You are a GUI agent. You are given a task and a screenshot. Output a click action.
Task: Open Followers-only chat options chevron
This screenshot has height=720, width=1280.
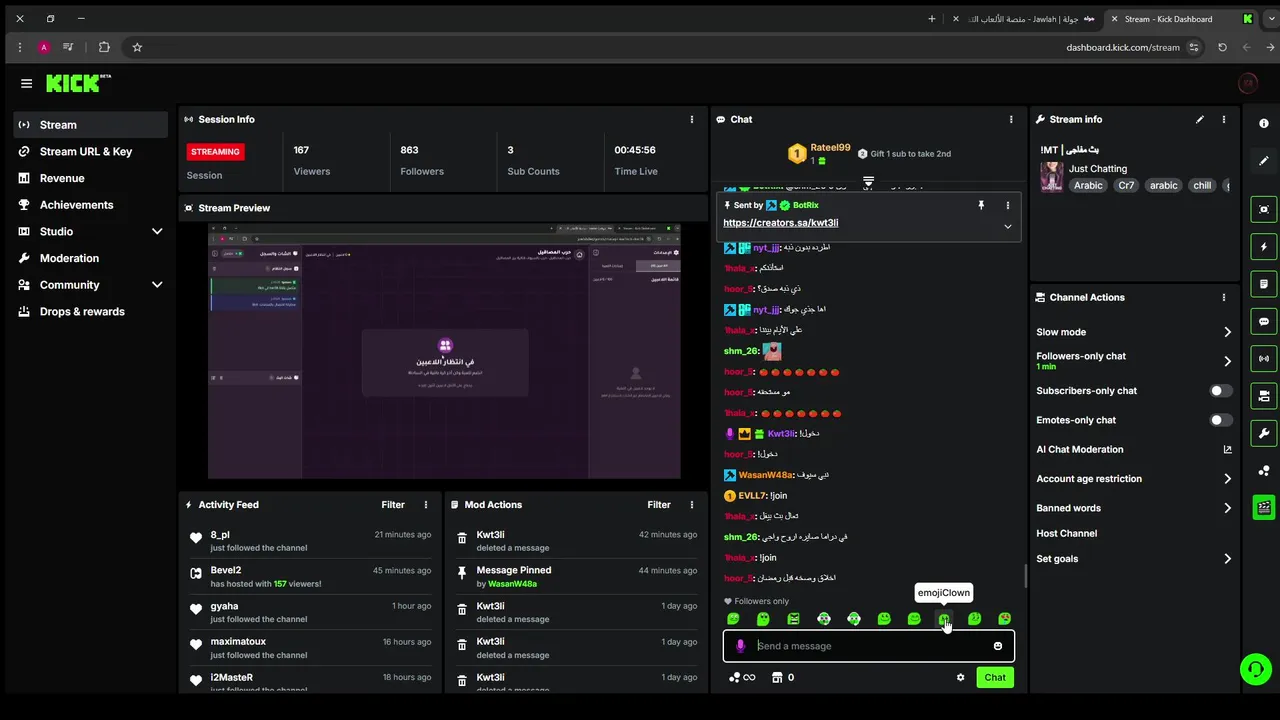point(1227,361)
